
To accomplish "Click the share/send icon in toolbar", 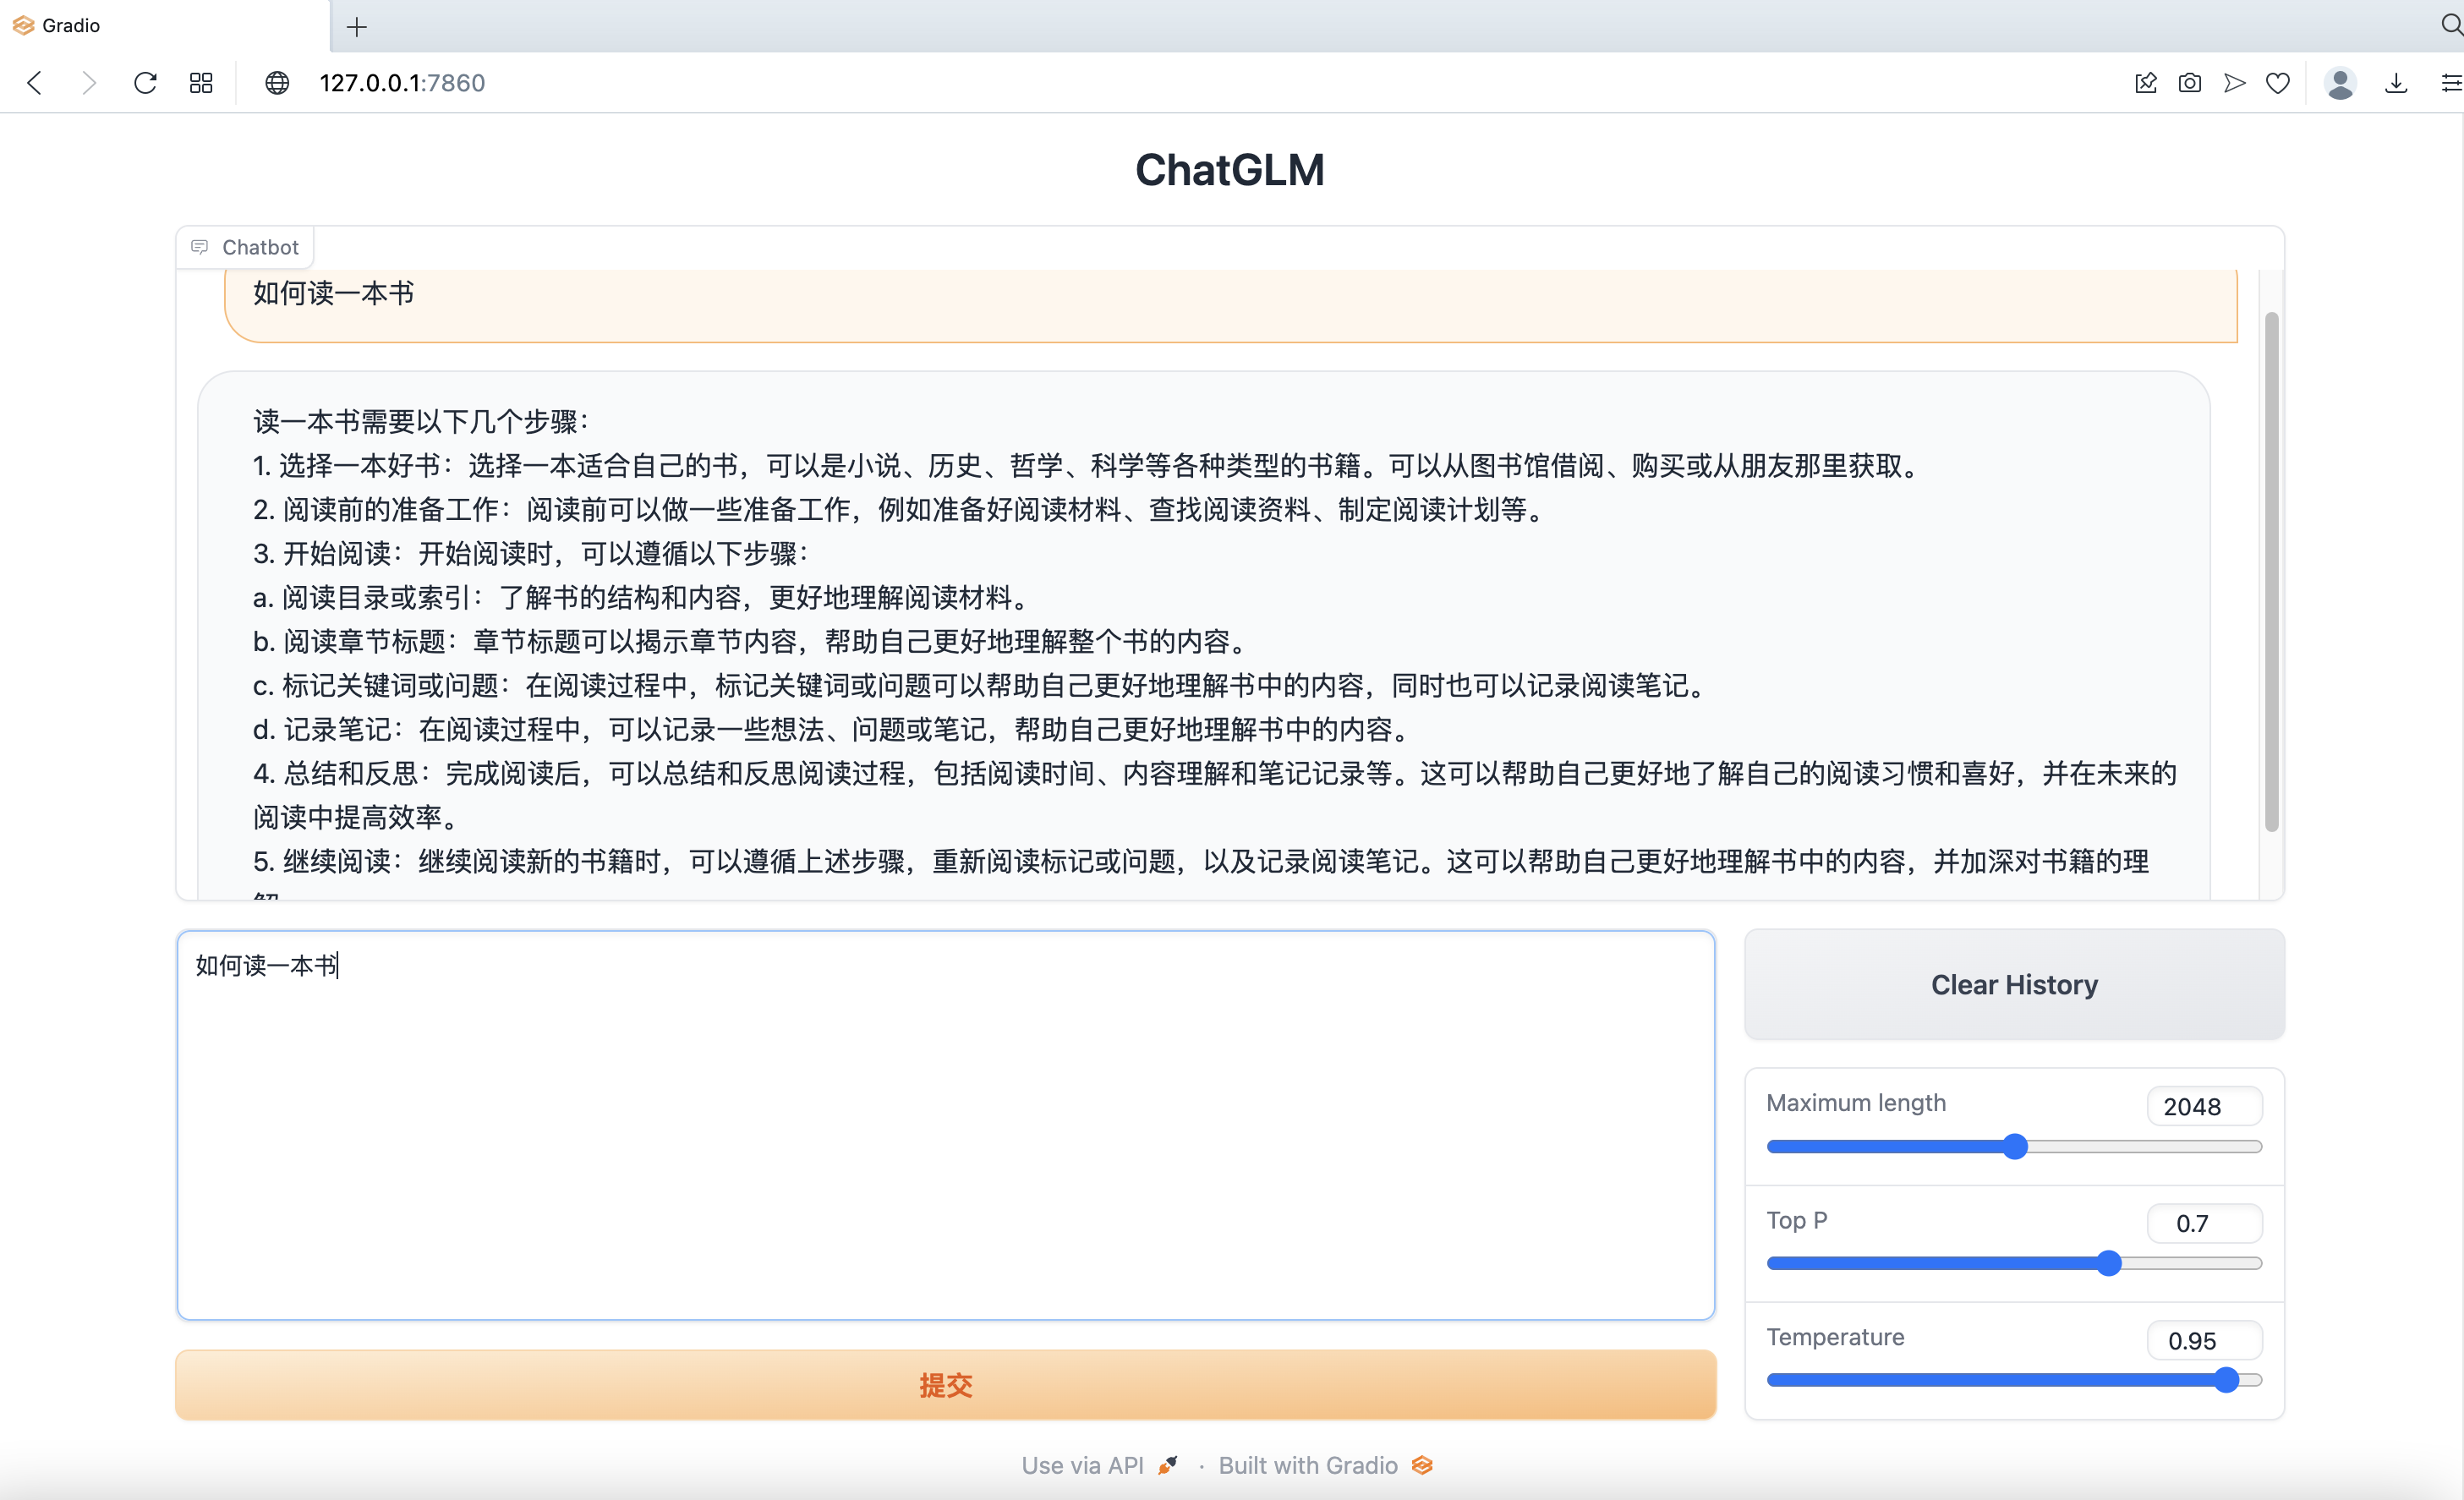I will [x=2233, y=83].
